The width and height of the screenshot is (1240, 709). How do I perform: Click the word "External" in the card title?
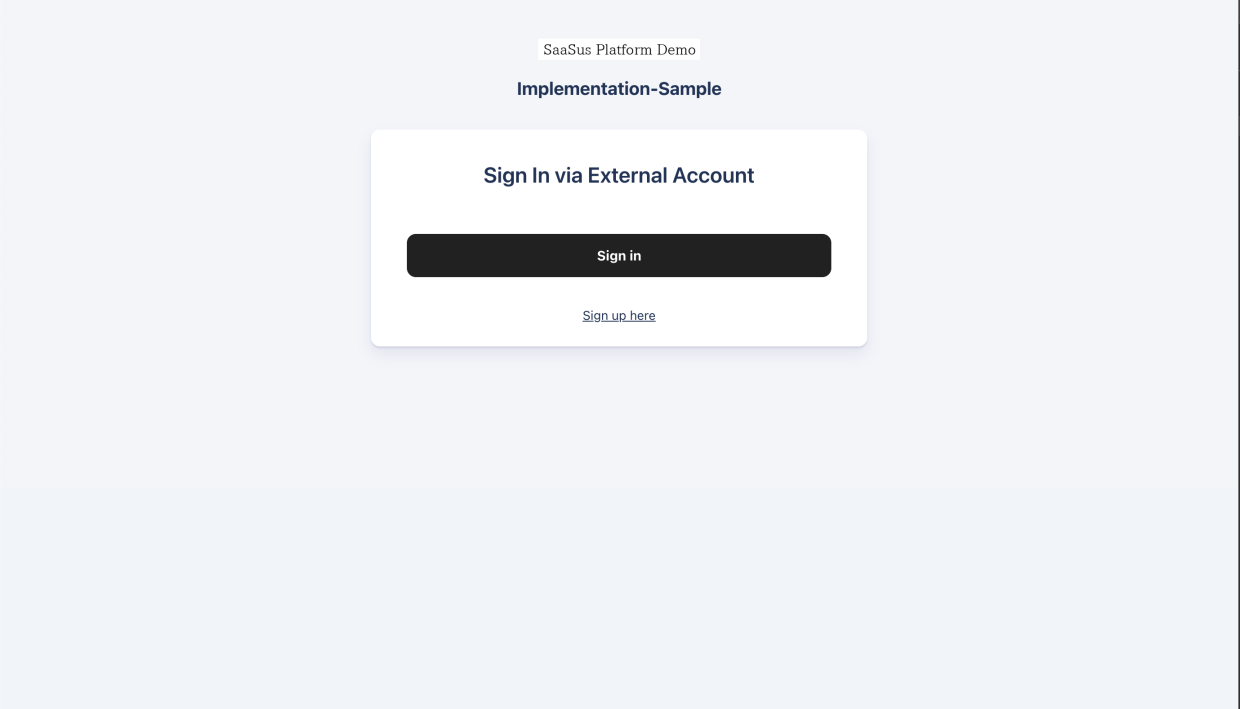tap(627, 175)
